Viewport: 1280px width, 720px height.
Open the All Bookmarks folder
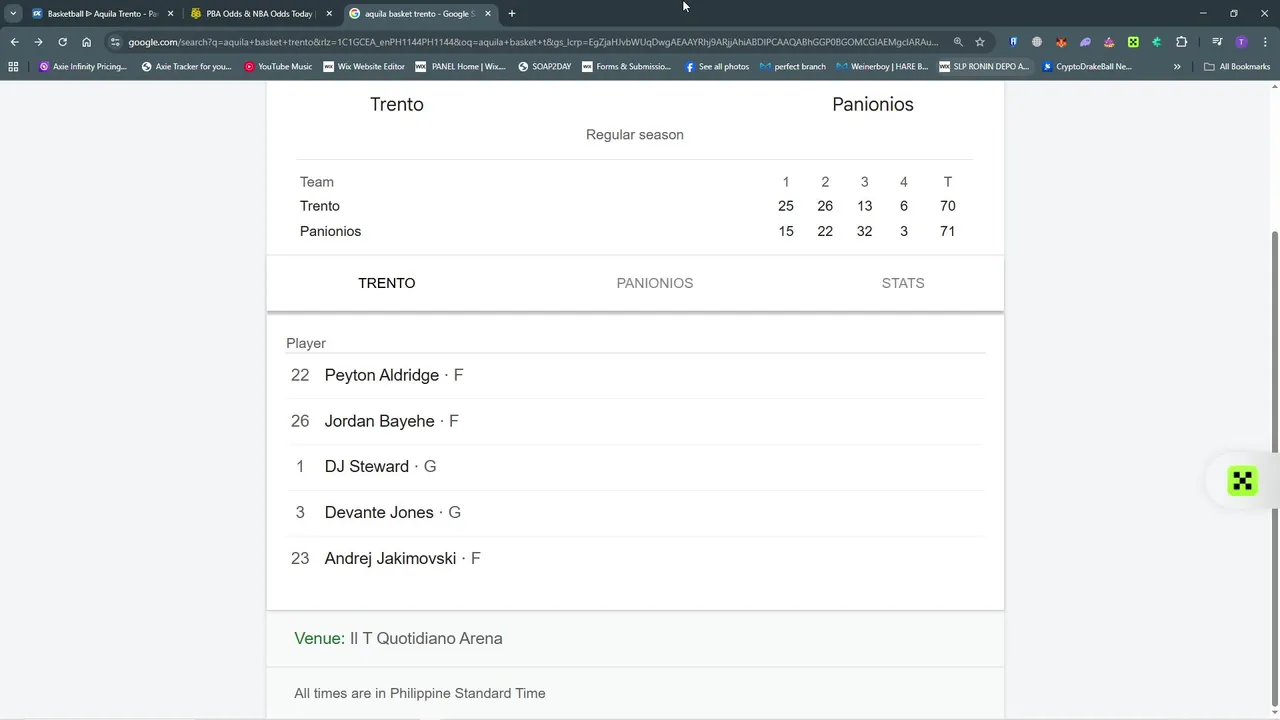coord(1237,67)
